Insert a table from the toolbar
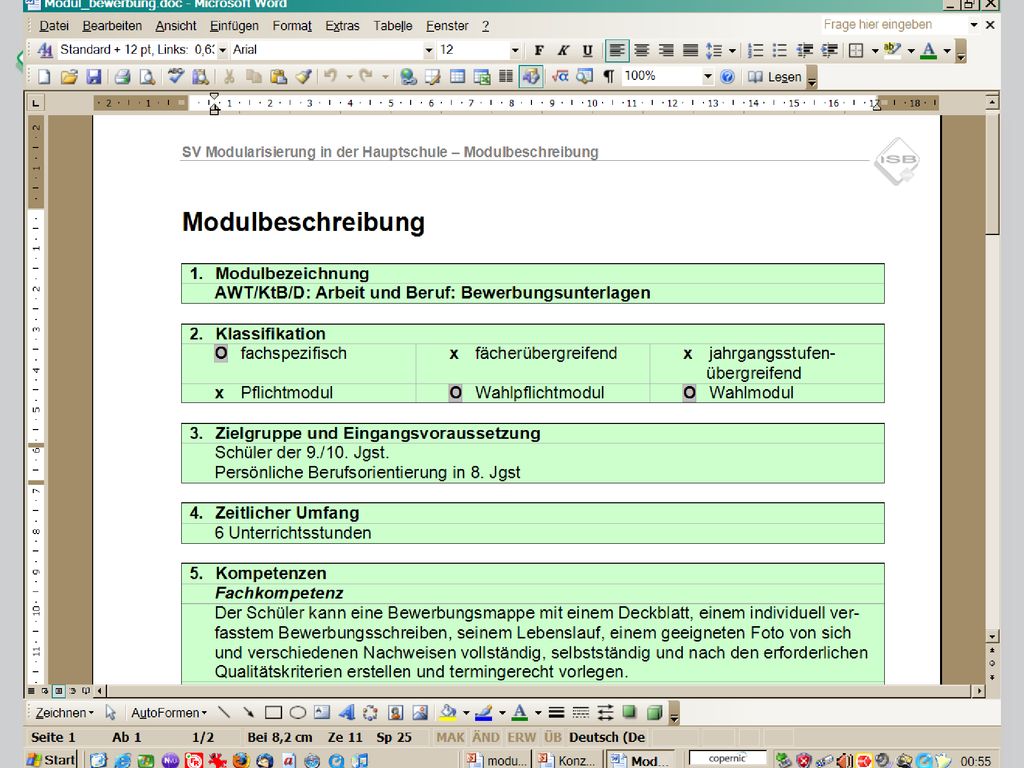The width and height of the screenshot is (1024, 768). coord(457,77)
